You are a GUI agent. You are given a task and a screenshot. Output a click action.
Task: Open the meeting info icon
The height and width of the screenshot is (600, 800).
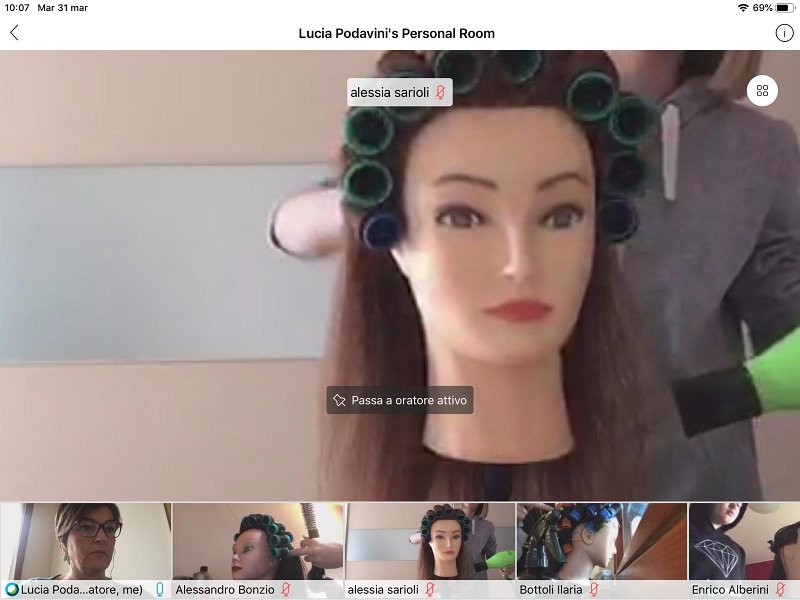pos(784,33)
